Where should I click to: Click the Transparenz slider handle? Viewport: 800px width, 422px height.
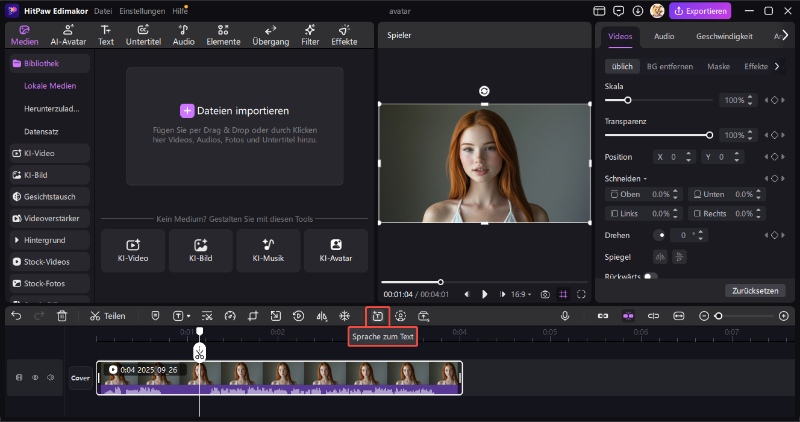coord(710,134)
